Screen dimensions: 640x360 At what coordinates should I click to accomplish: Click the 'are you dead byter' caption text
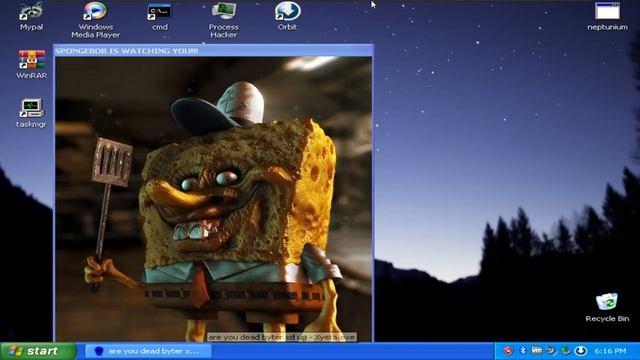click(282, 337)
